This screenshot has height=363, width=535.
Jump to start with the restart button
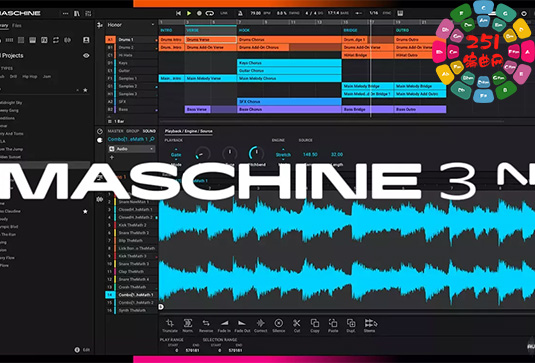(178, 13)
